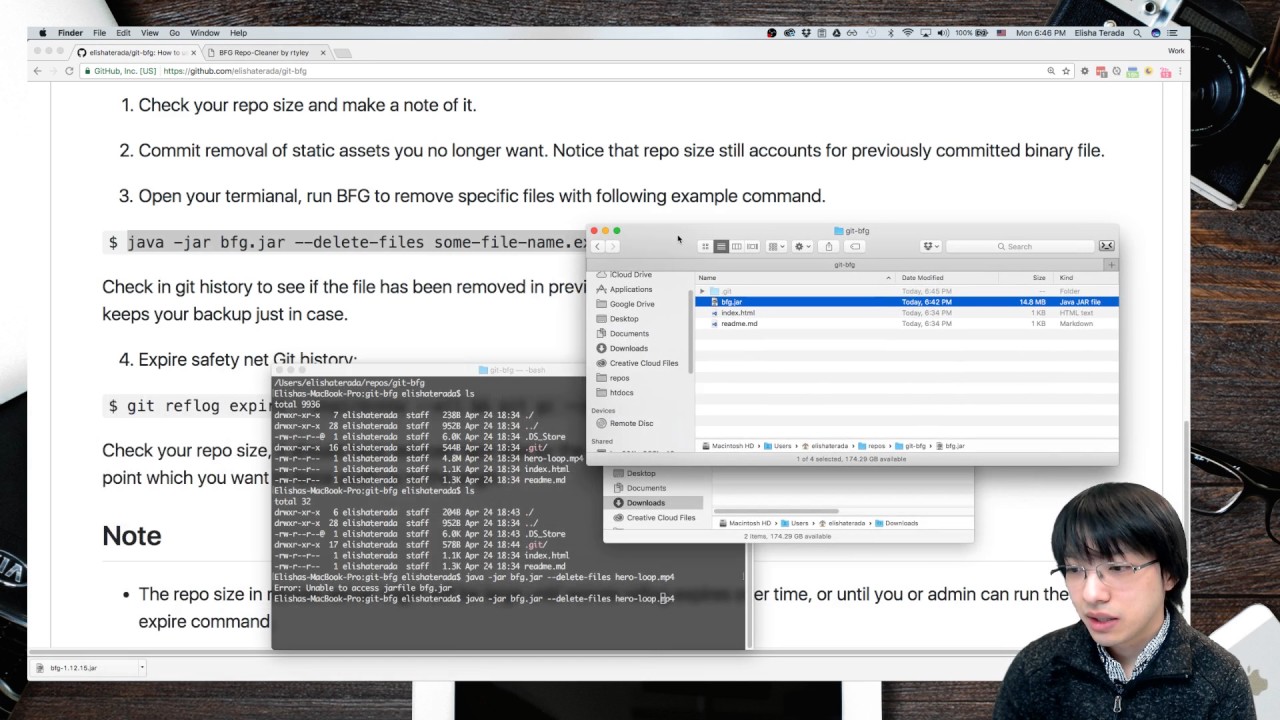1280x720 pixels.
Task: Expand the .git folder disclosure triangle
Action: coord(702,291)
